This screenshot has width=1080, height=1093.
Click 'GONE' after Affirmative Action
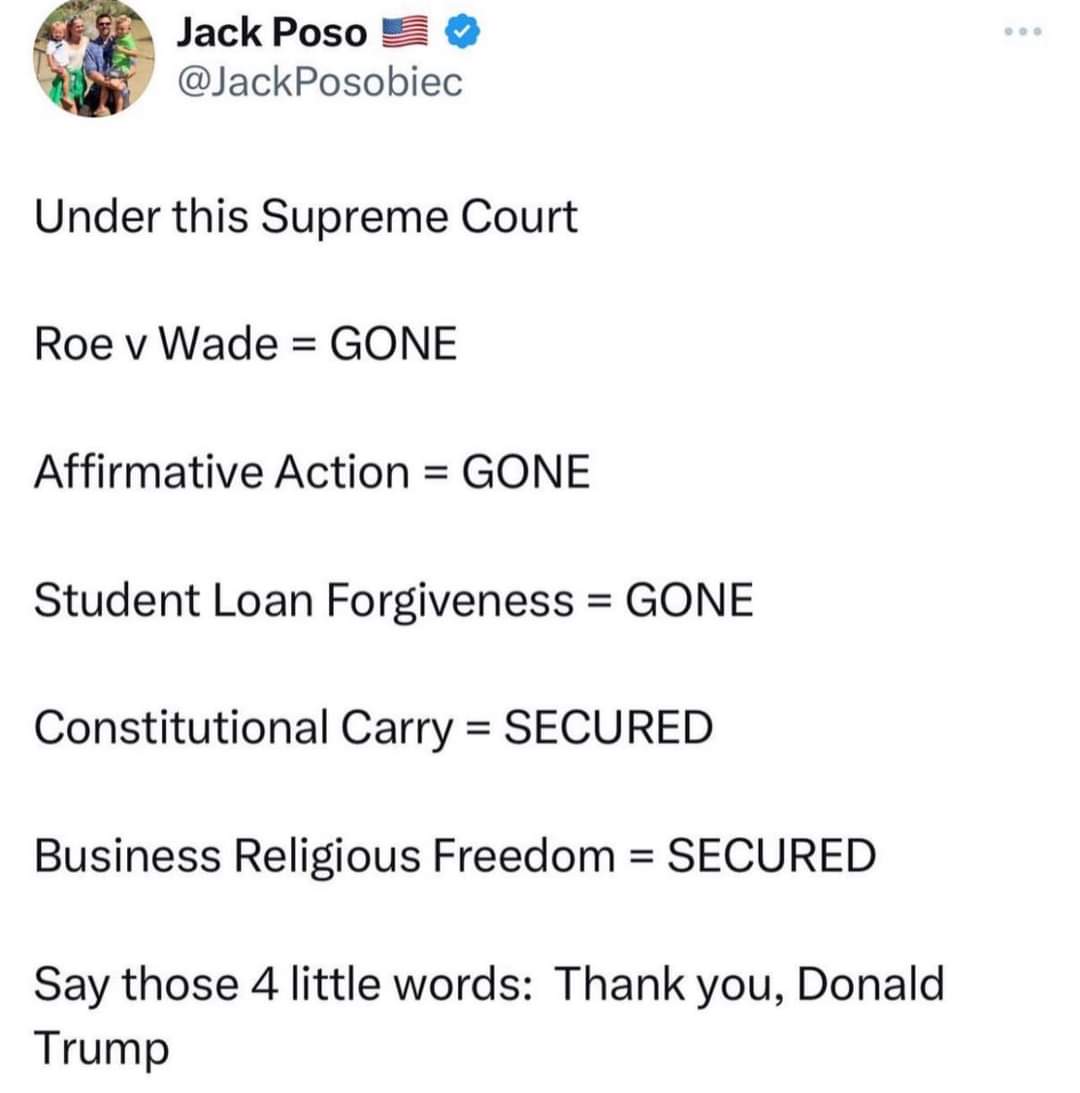526,472
